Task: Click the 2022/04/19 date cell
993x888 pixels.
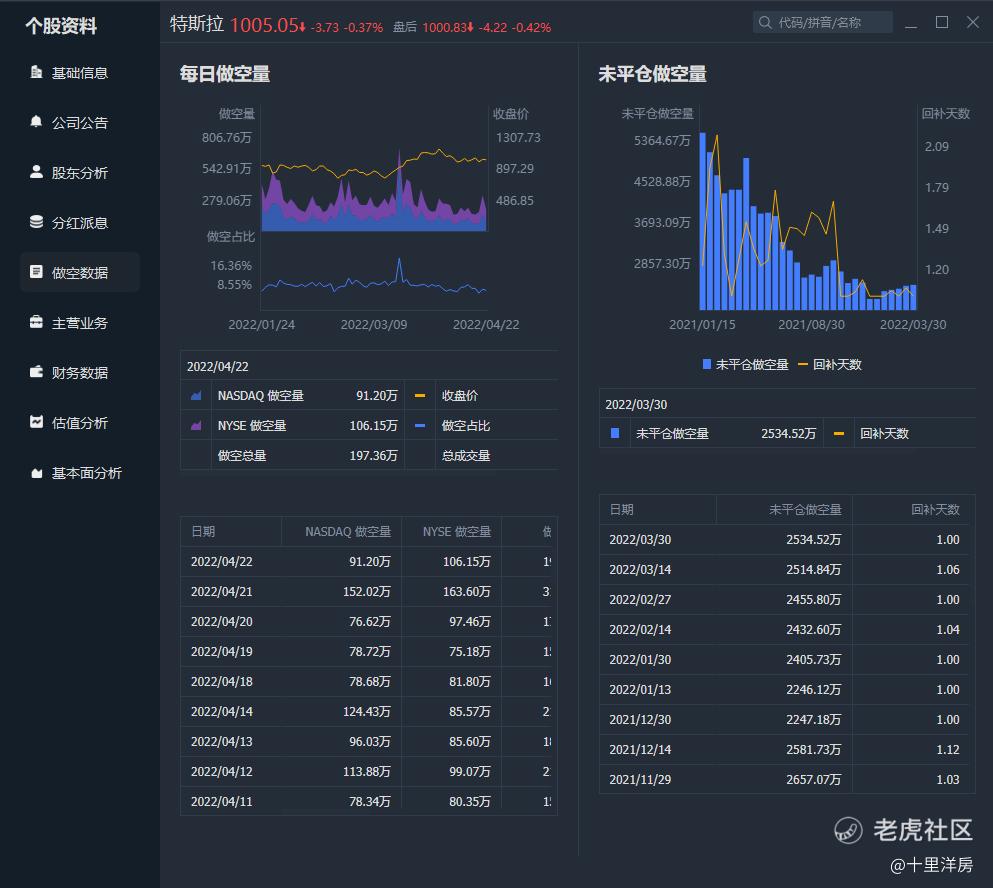Action: [x=222, y=652]
